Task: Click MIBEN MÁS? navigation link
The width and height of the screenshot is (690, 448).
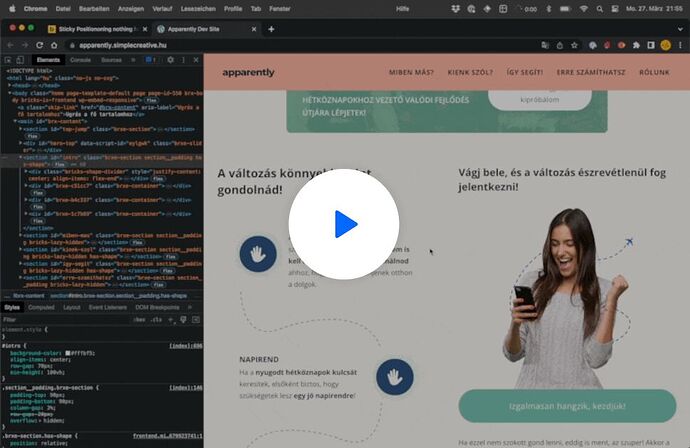Action: coord(411,72)
